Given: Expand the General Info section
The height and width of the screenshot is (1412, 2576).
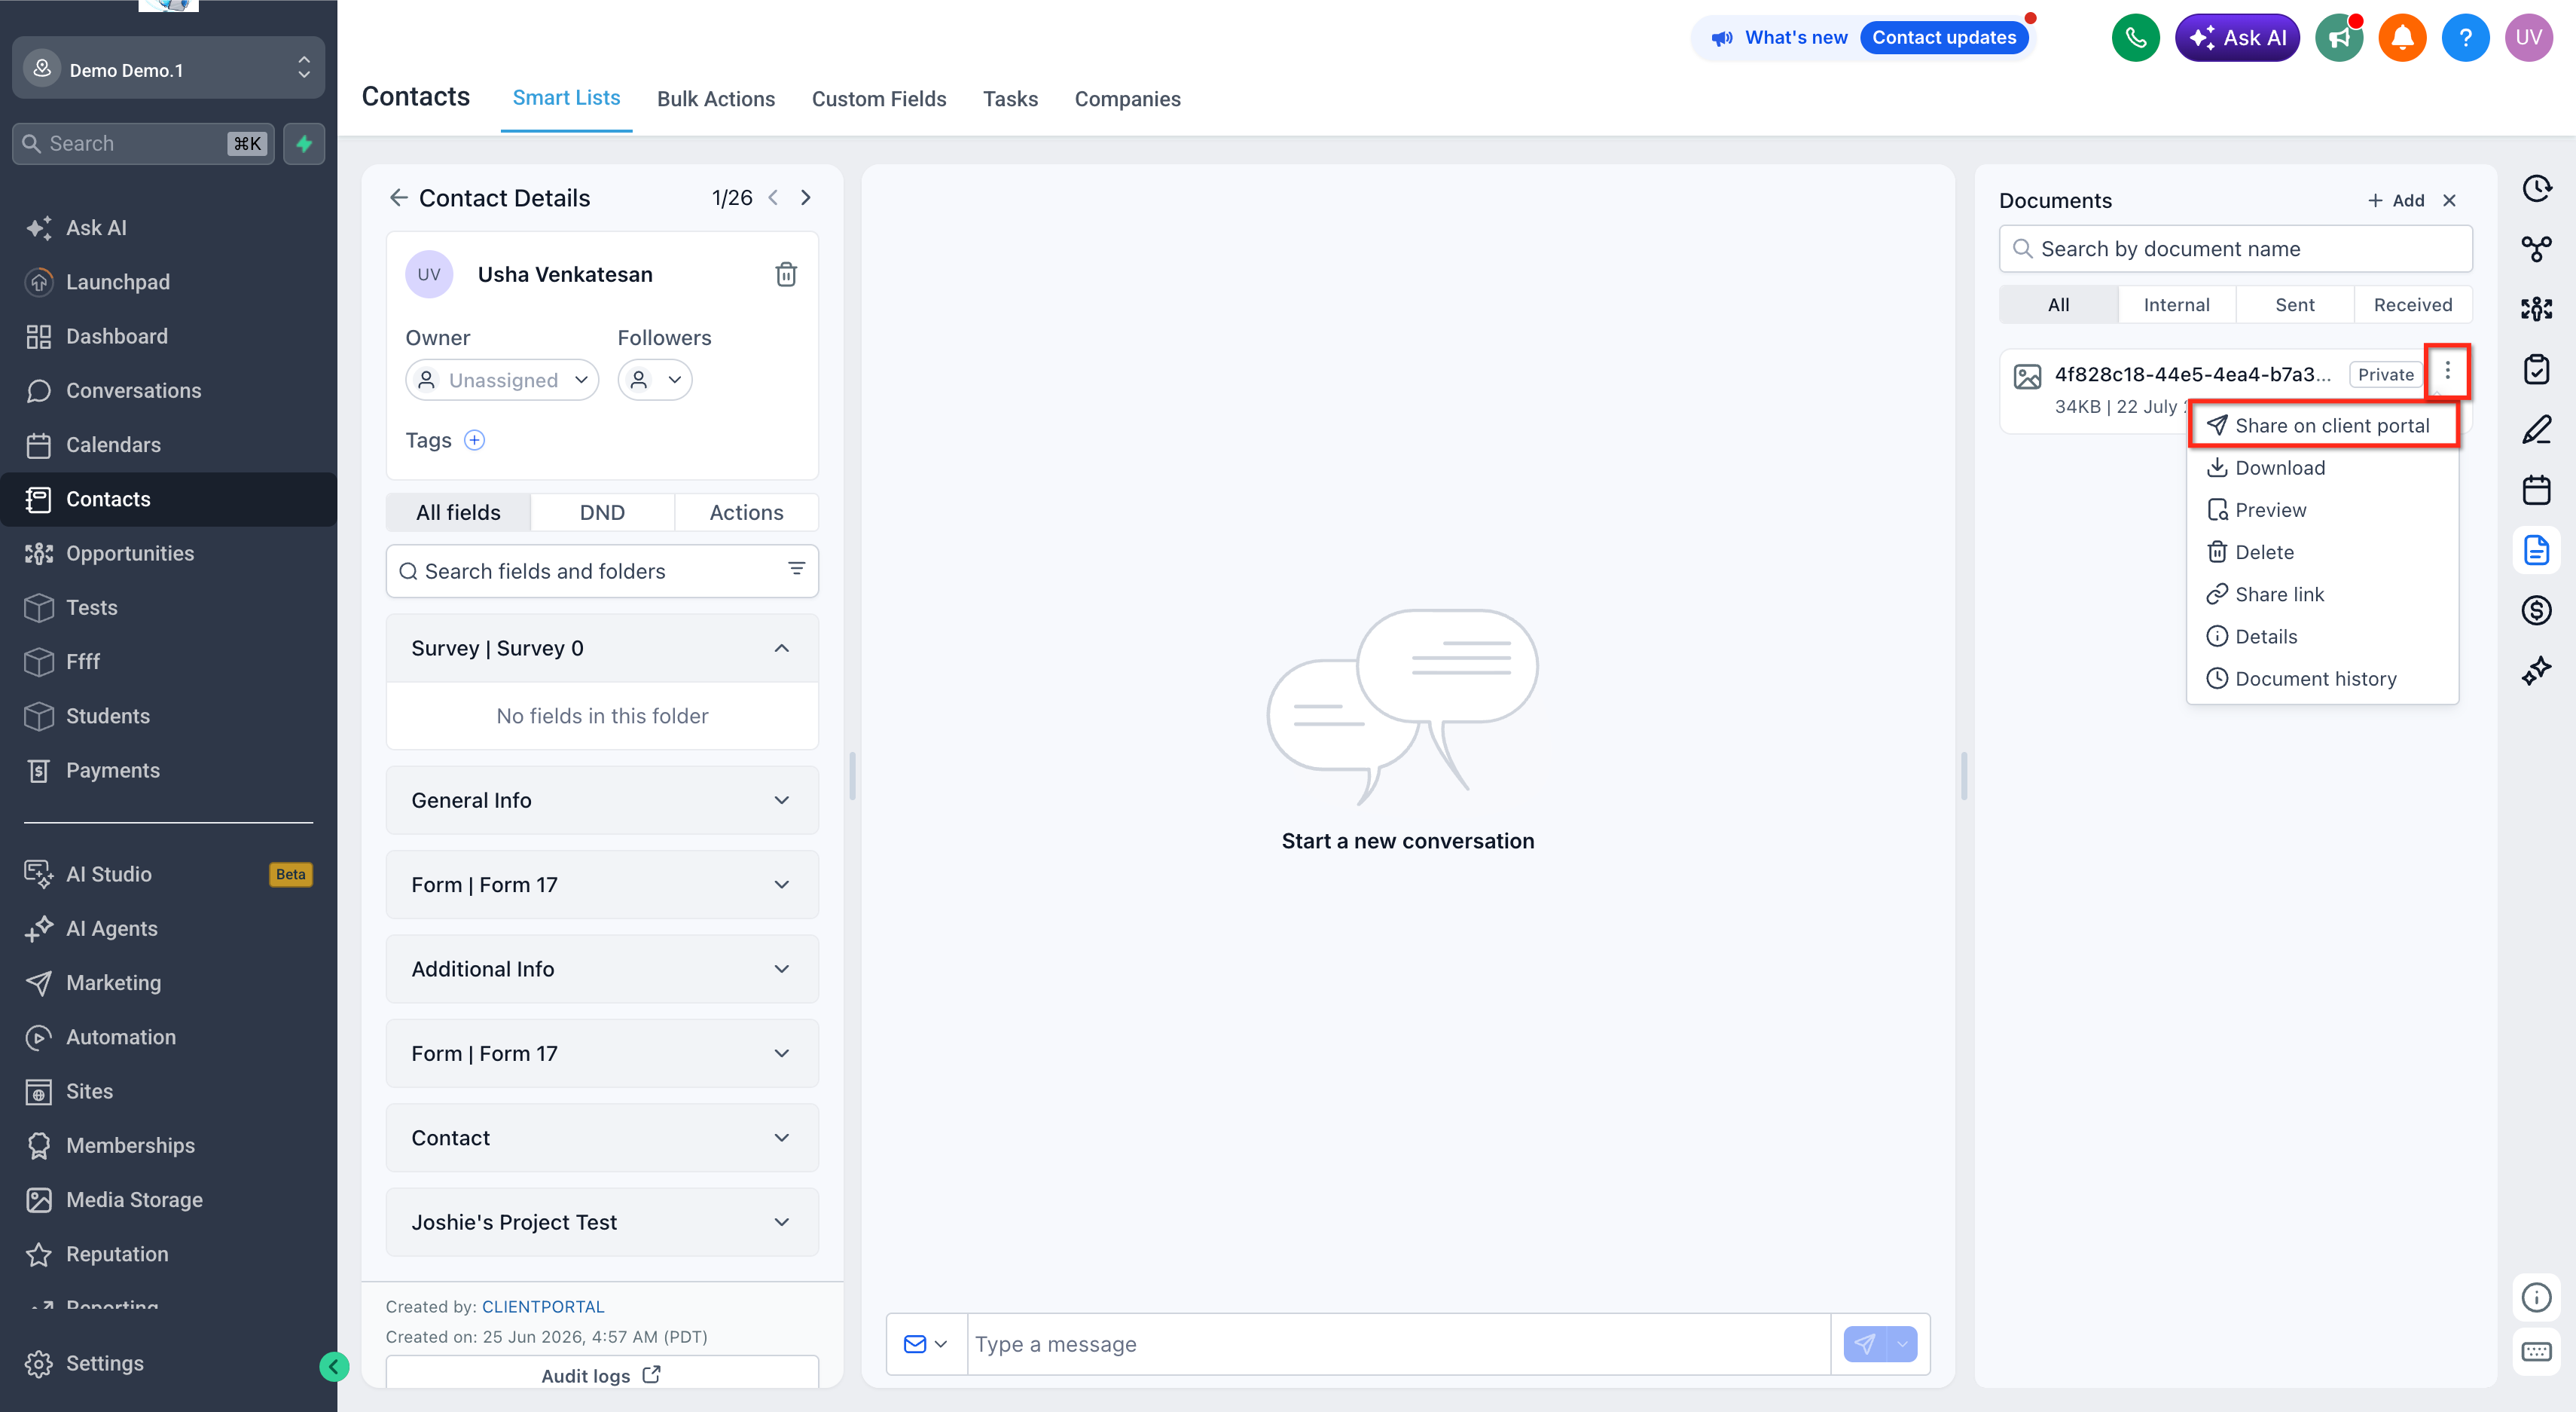Looking at the screenshot, I should point(602,800).
